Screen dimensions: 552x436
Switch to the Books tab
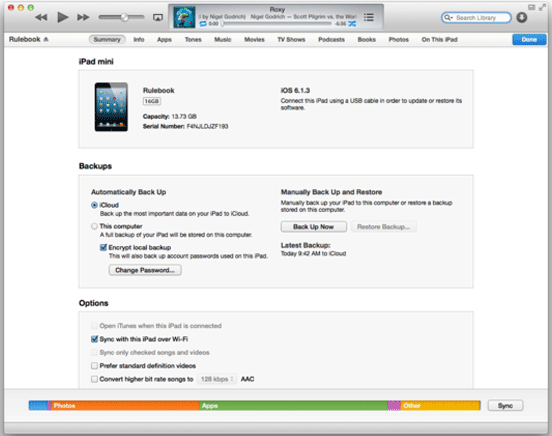[x=367, y=39]
